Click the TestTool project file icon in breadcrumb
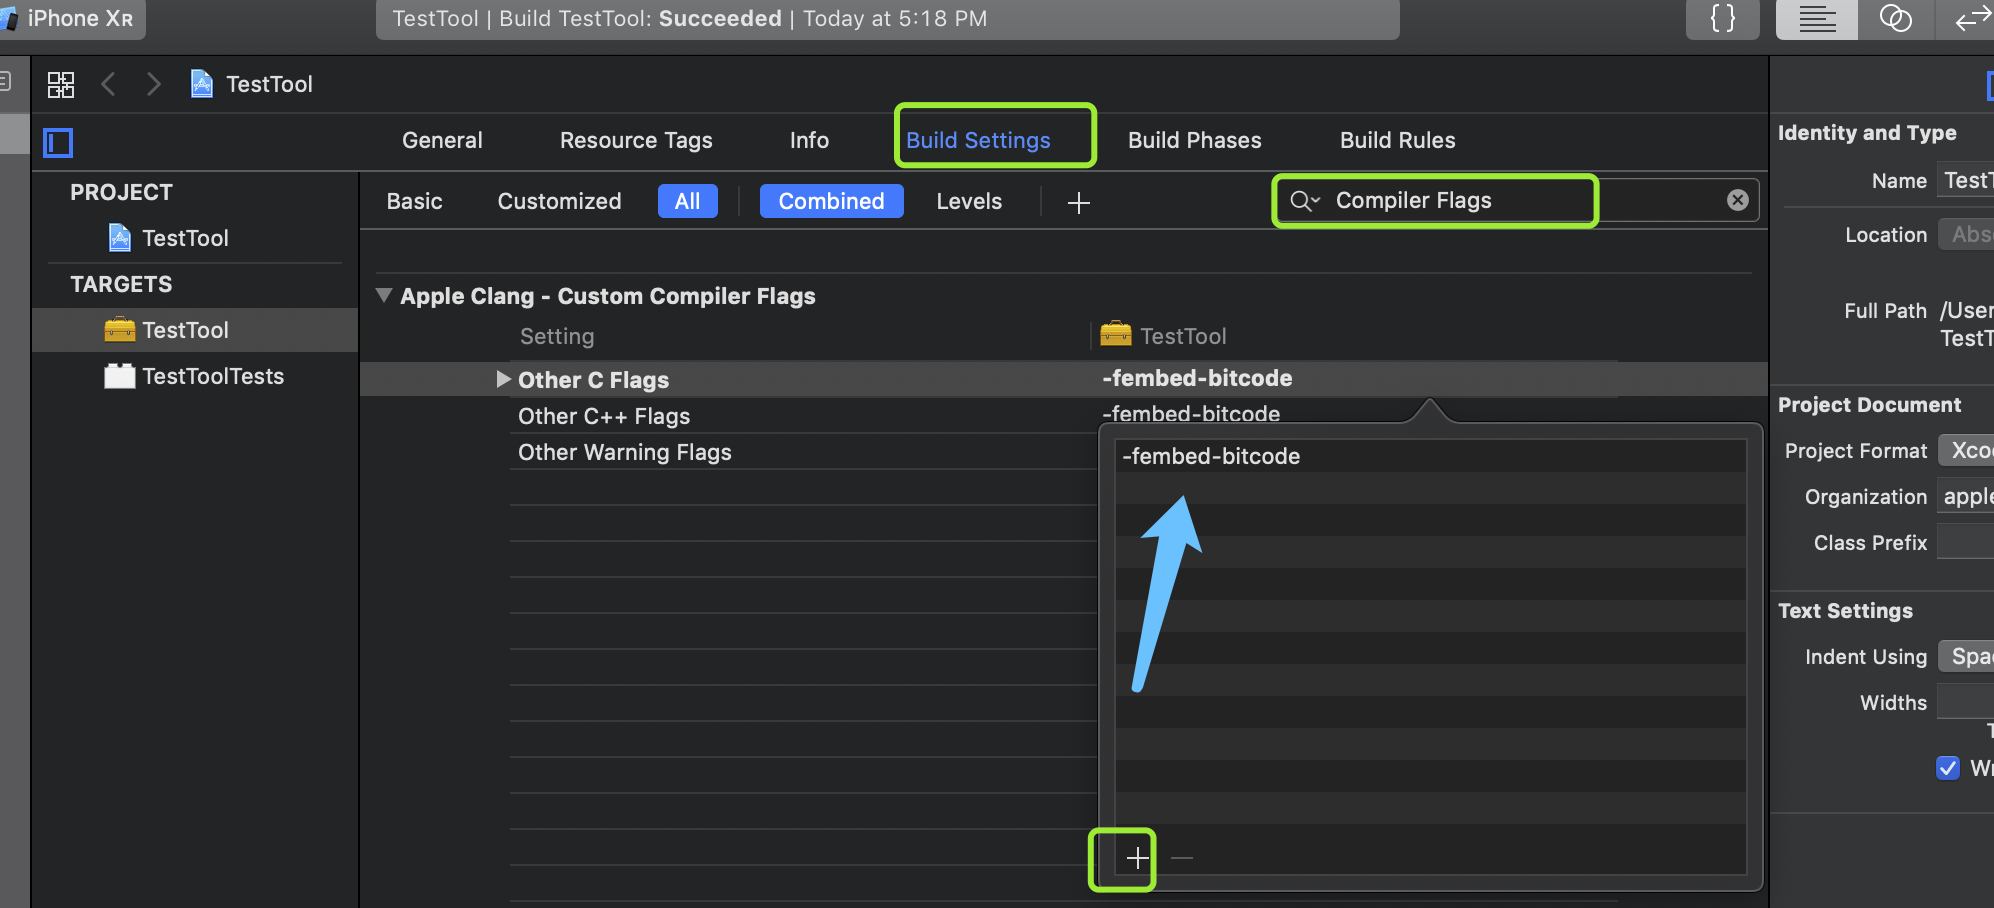 202,84
